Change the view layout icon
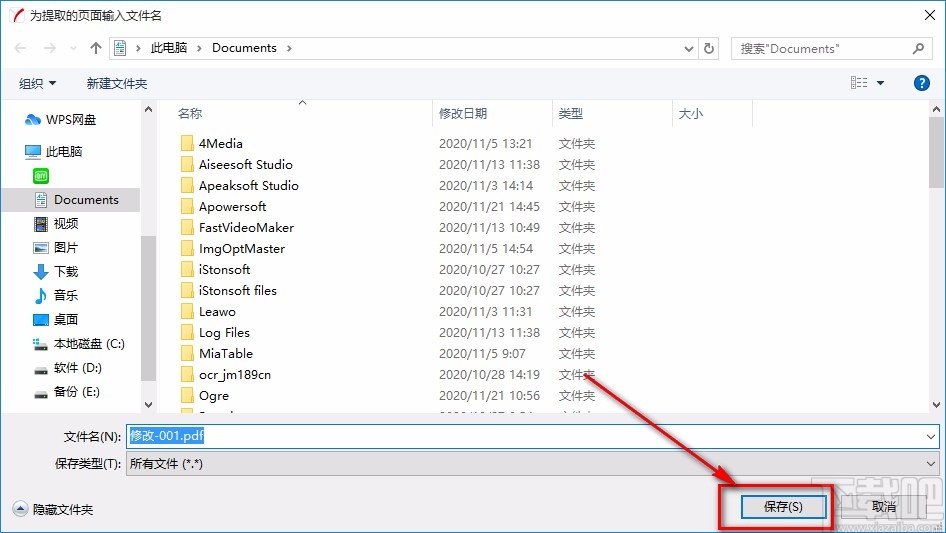 (x=859, y=83)
